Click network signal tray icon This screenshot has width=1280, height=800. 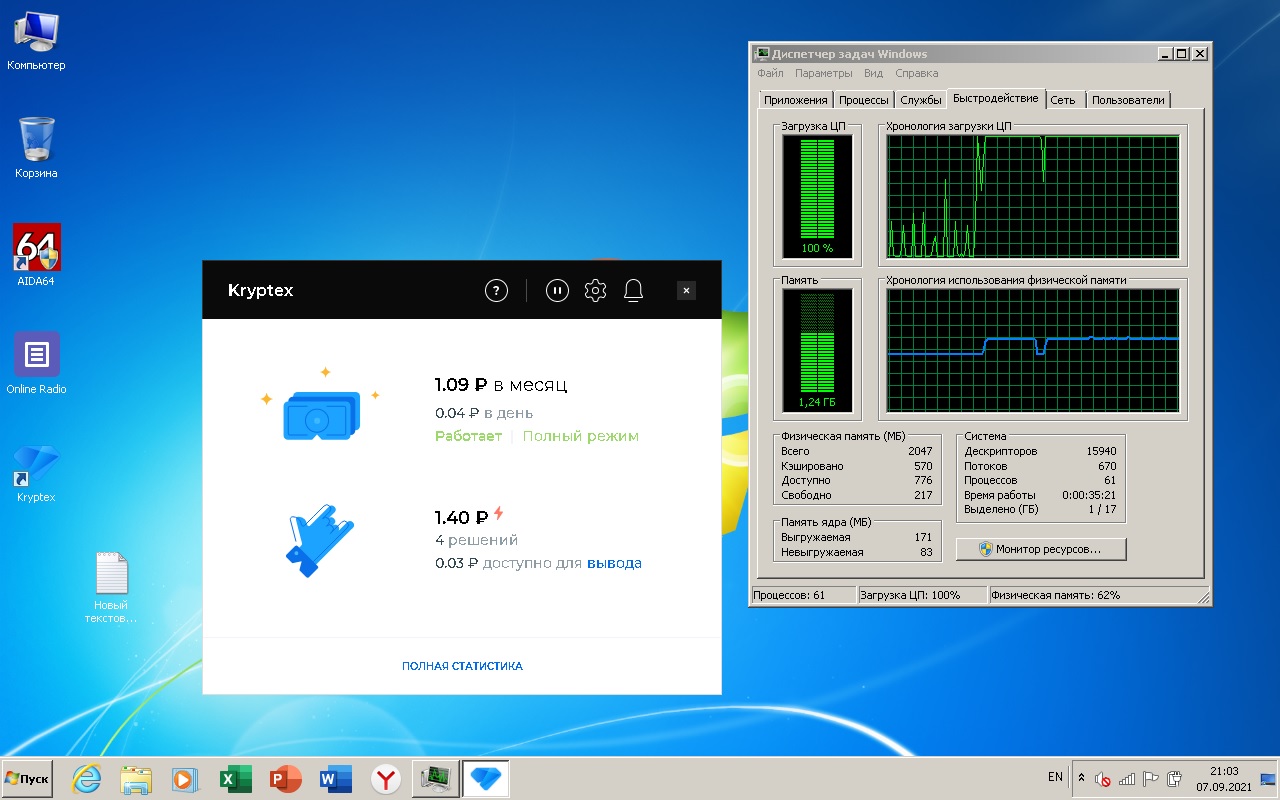(x=1127, y=778)
